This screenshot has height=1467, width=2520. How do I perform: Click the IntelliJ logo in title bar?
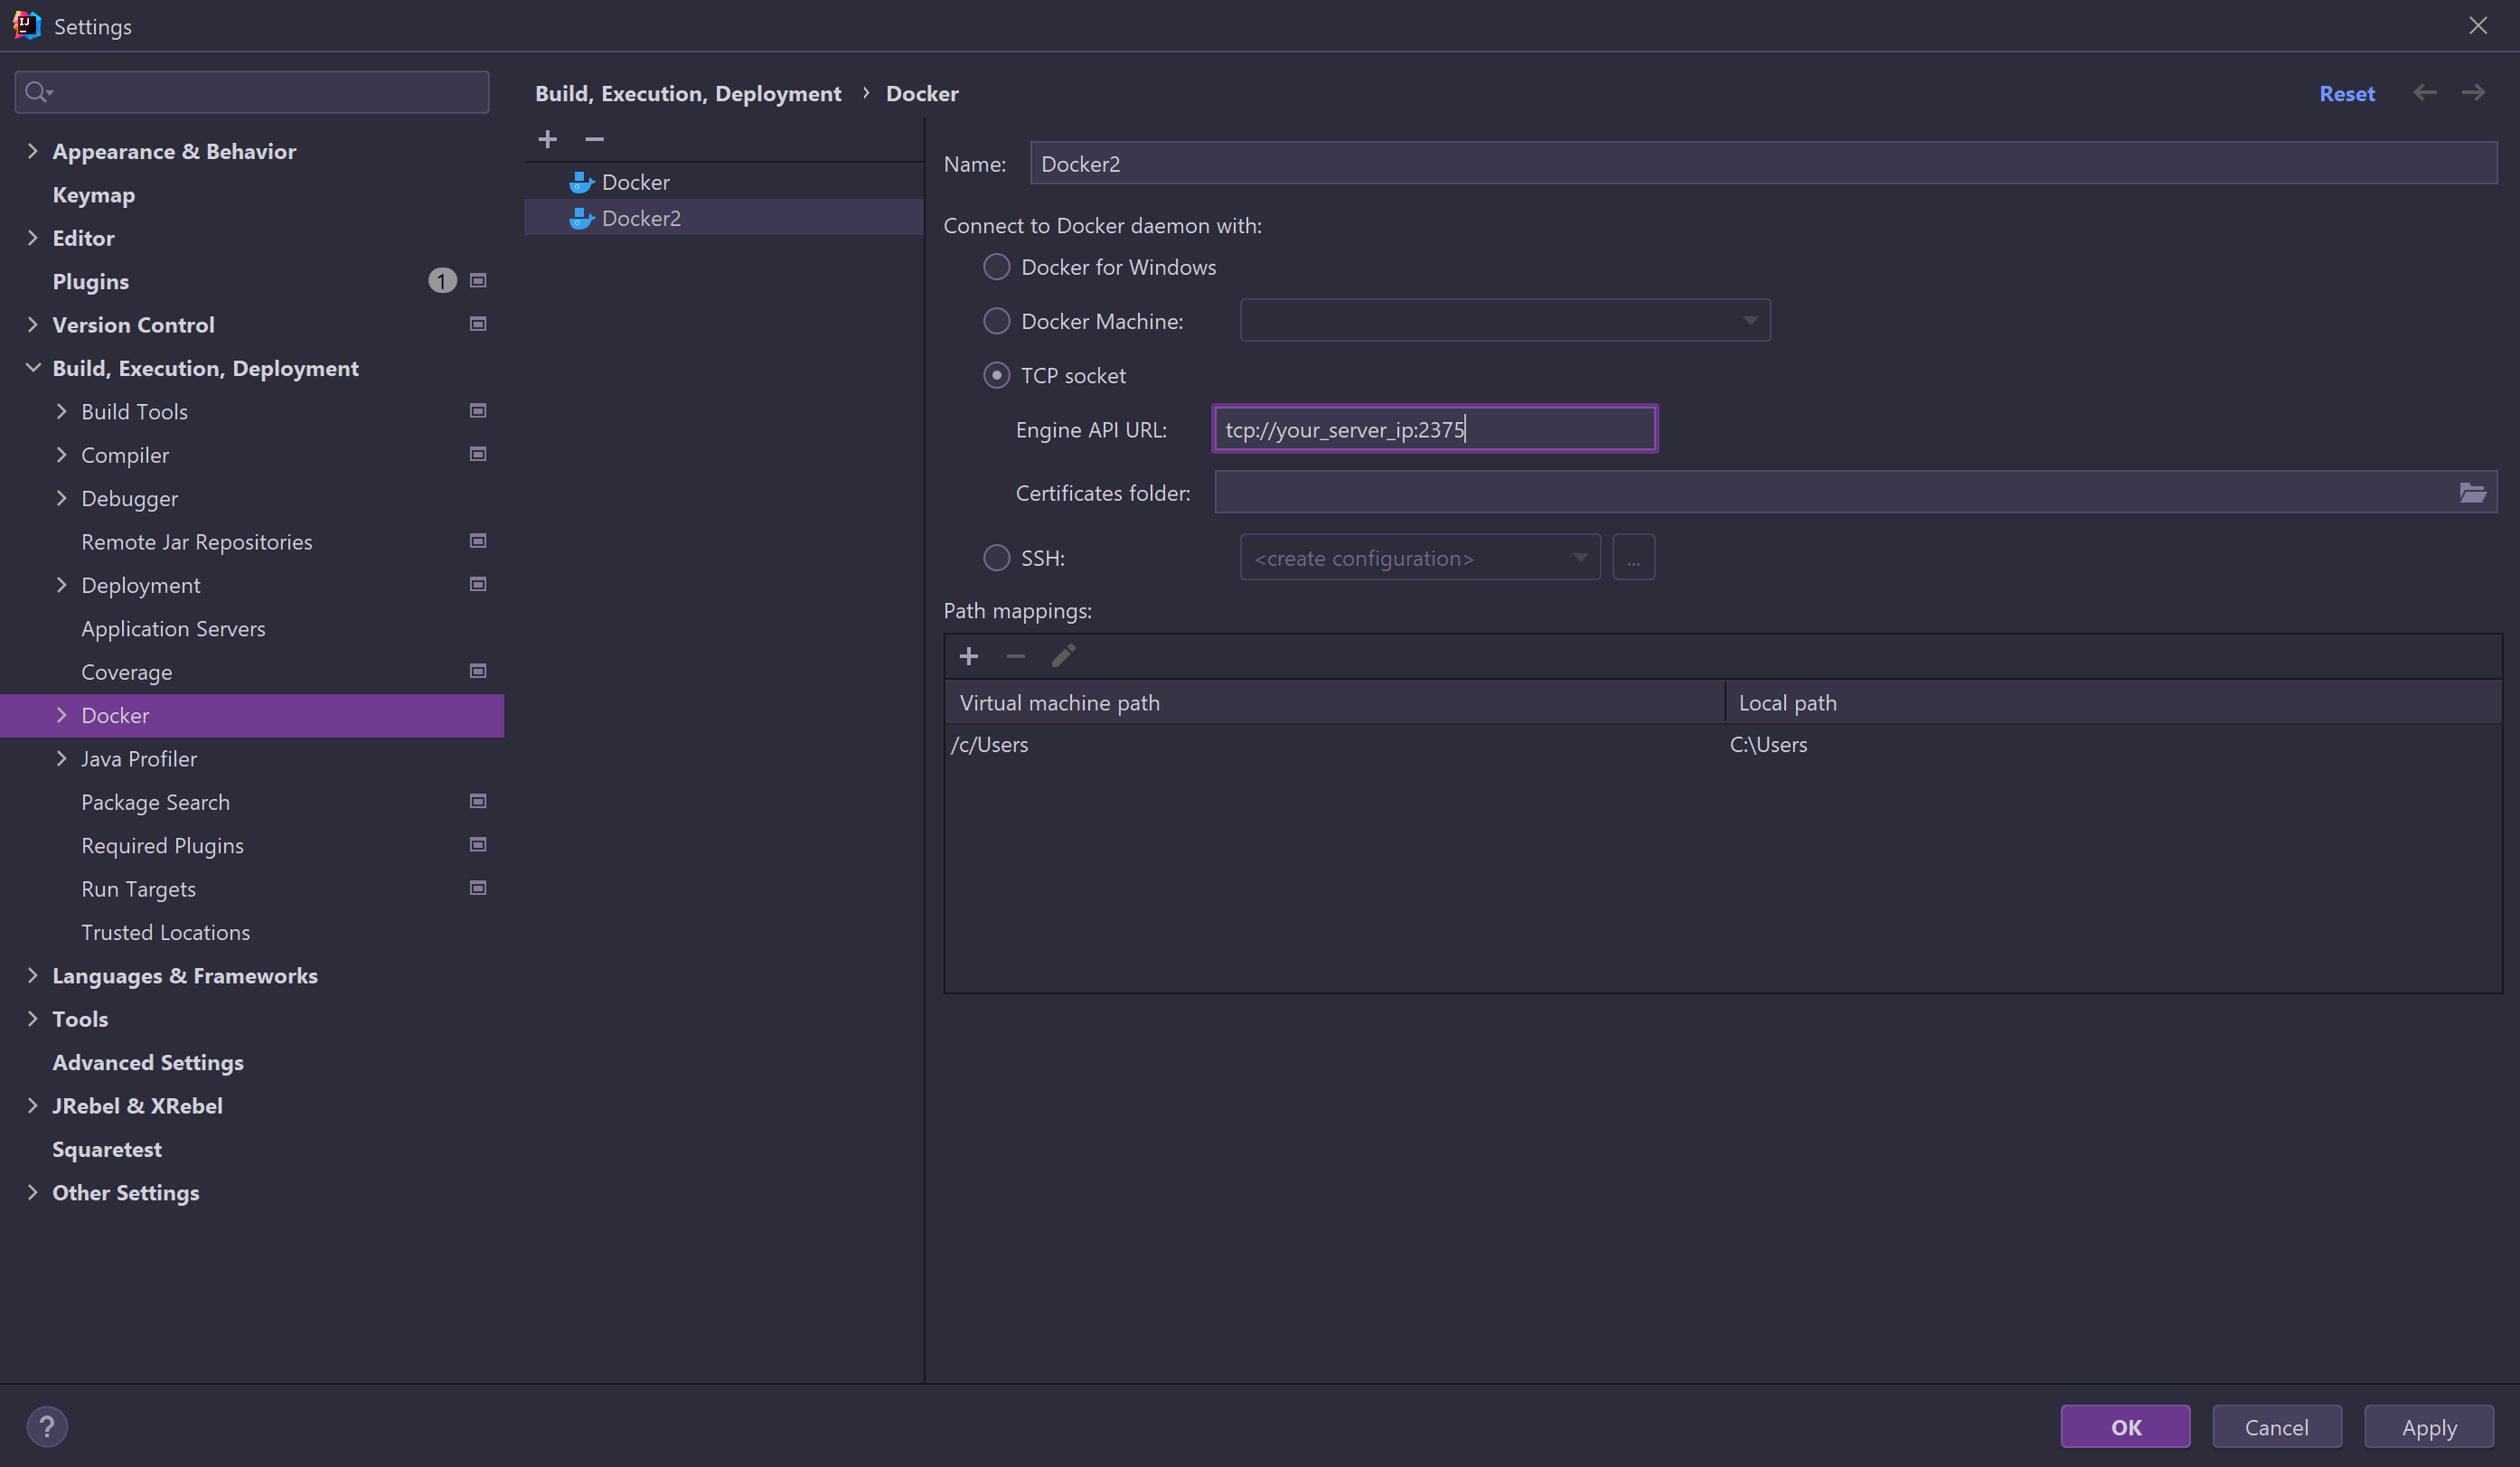(x=27, y=25)
